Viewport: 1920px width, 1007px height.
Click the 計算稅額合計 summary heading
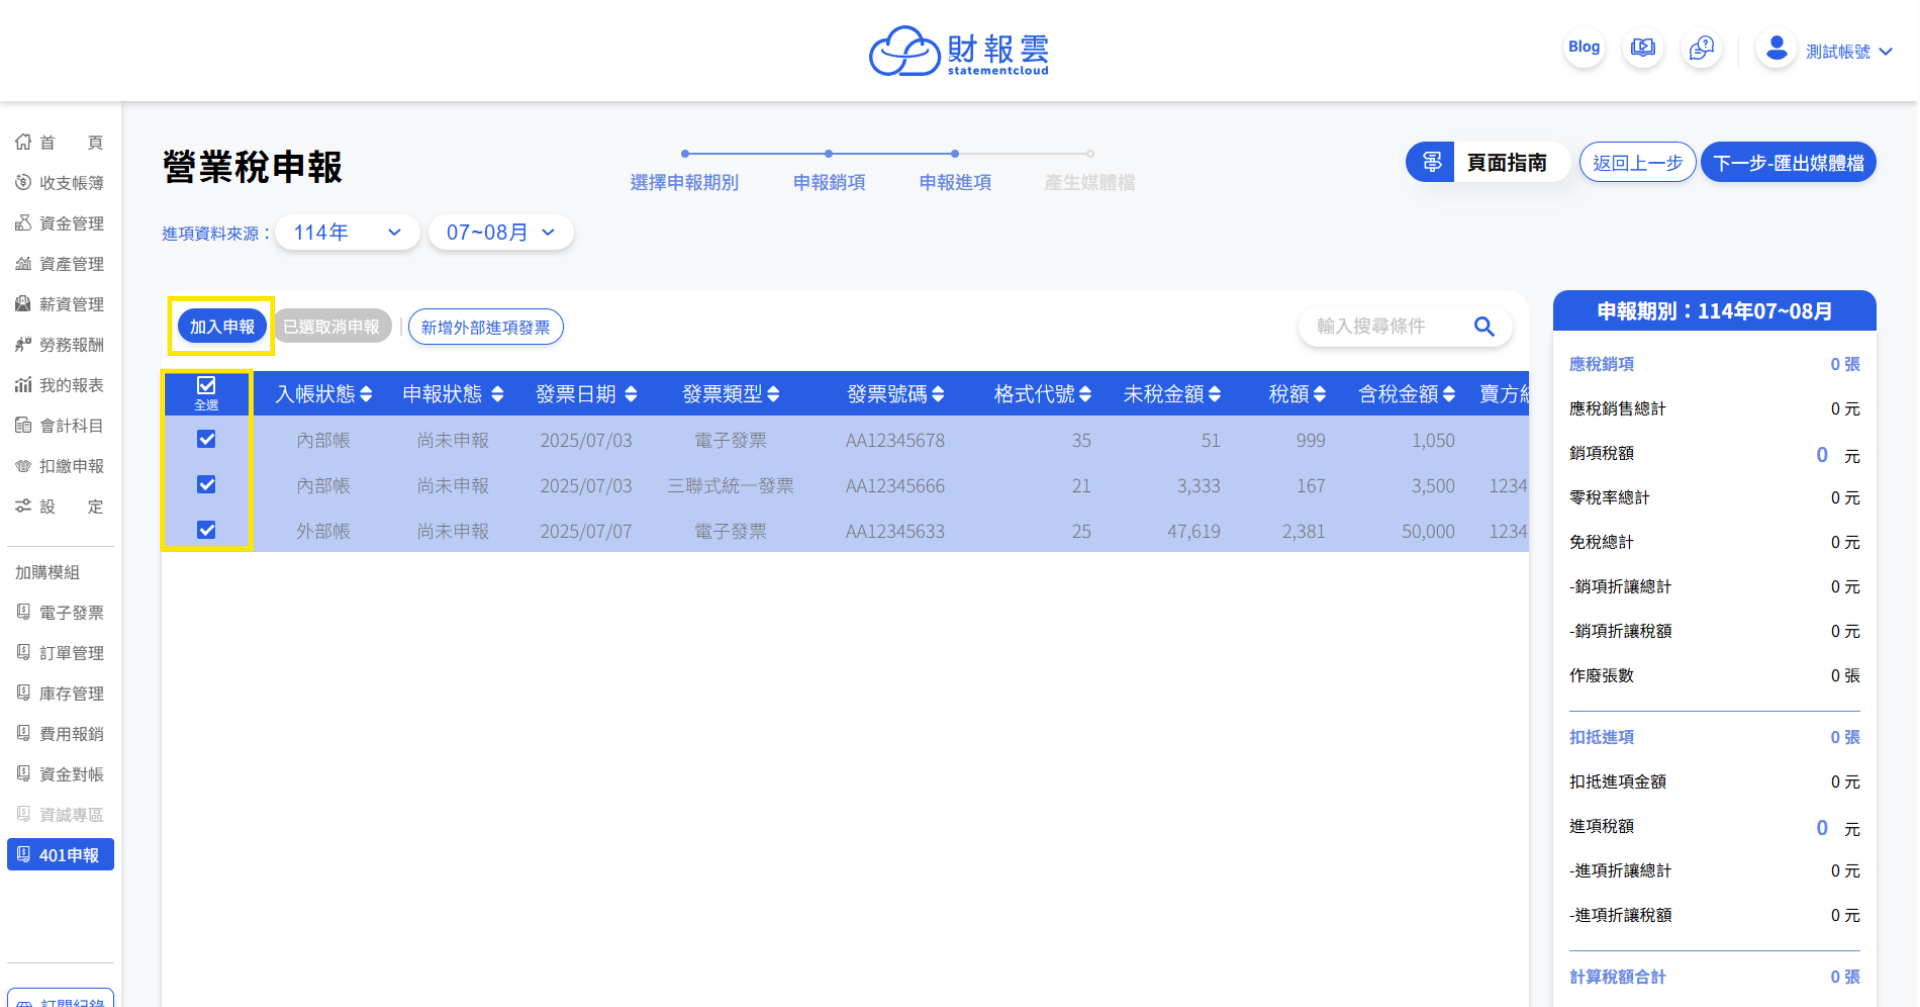tap(1617, 977)
